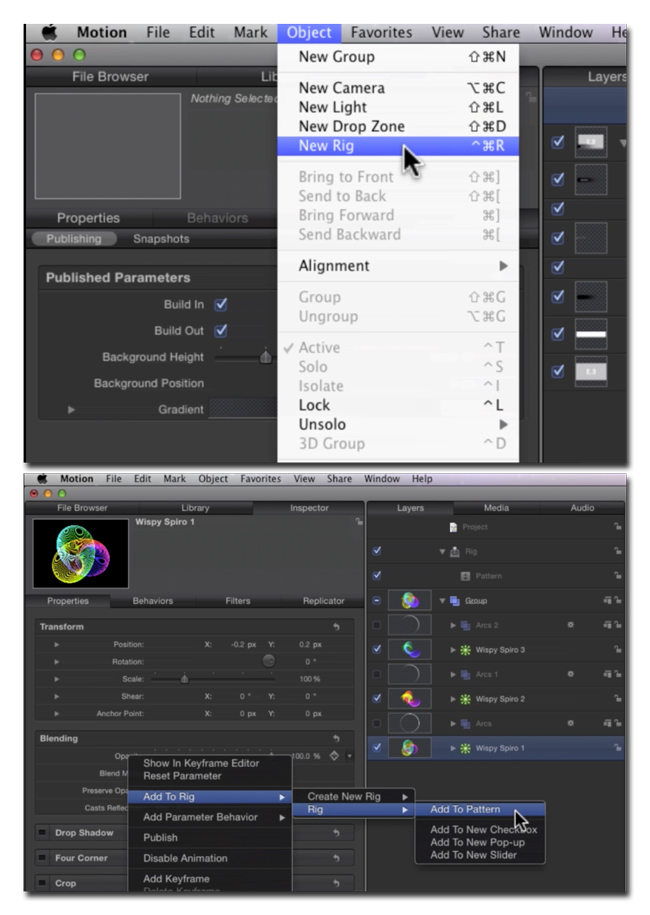
Task: Enable Drop Shadow section checkbox
Action: click(42, 832)
